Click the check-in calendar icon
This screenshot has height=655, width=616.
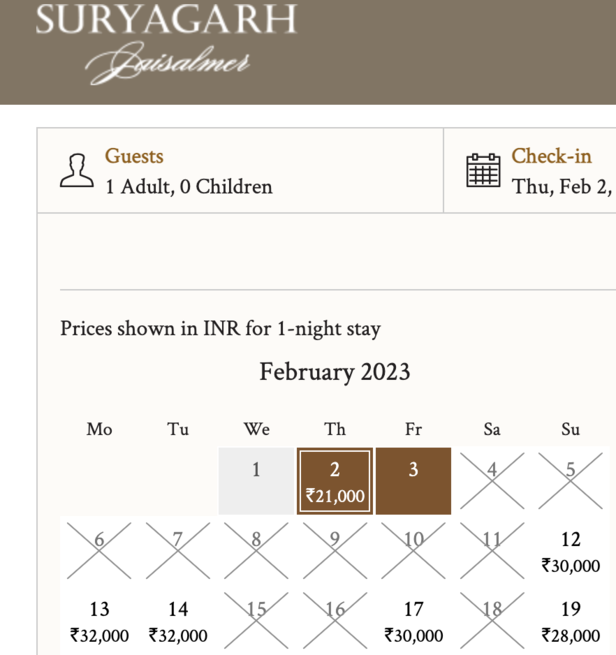(484, 171)
